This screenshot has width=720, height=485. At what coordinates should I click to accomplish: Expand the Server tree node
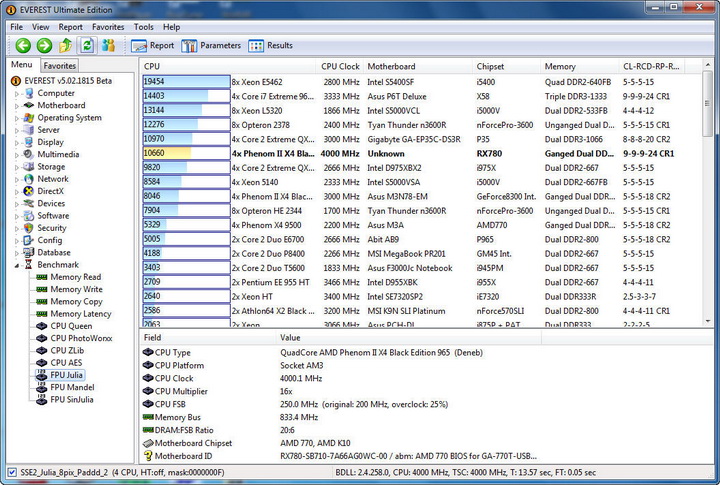point(17,130)
